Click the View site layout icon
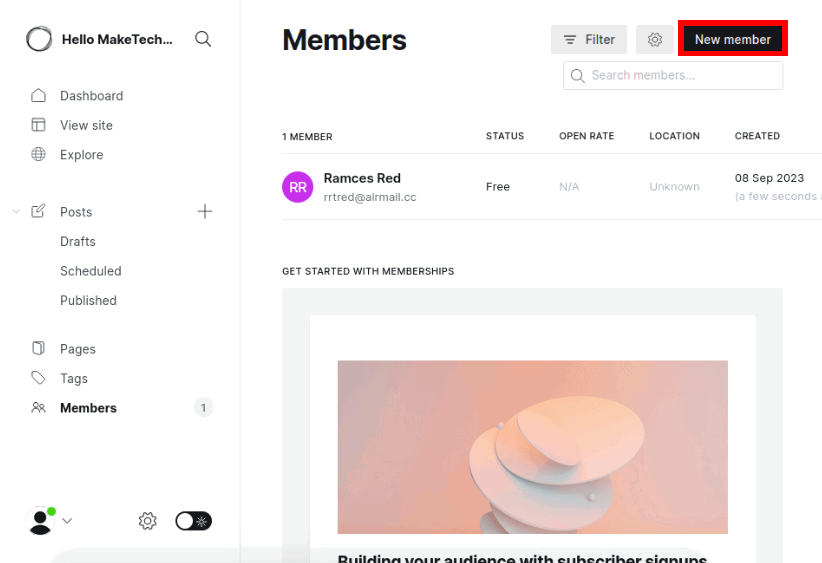This screenshot has width=822, height=563. coord(39,125)
